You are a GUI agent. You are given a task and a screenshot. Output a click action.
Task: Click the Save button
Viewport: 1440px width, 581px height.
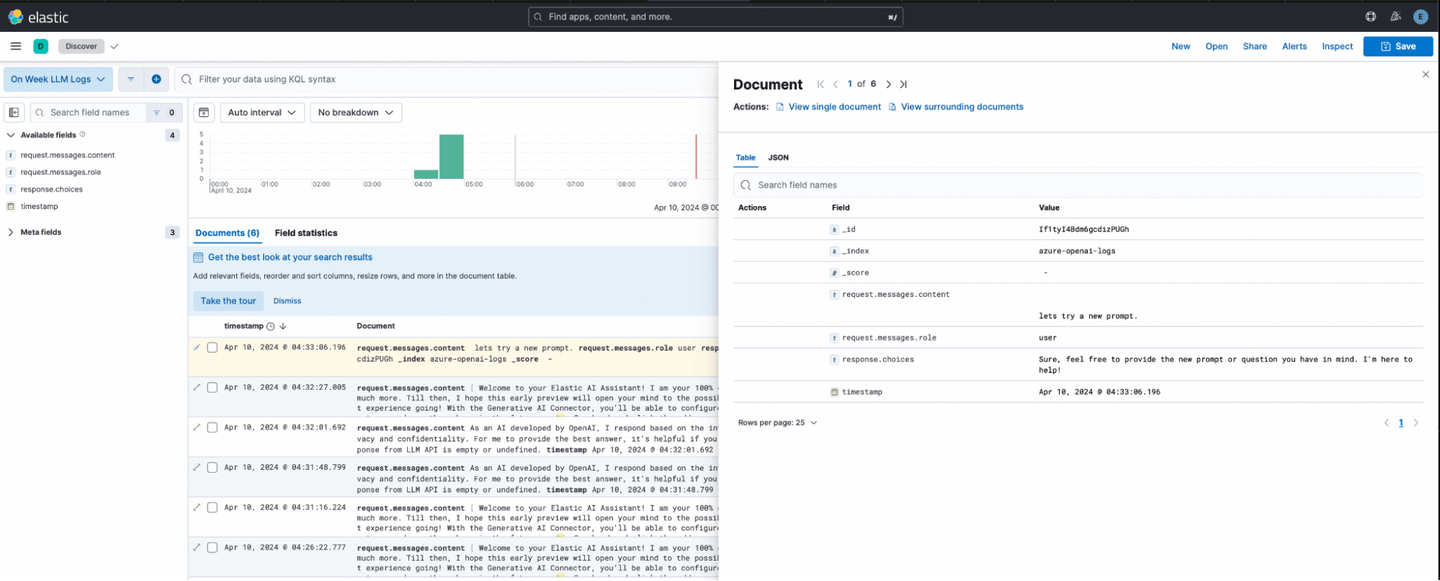1397,46
